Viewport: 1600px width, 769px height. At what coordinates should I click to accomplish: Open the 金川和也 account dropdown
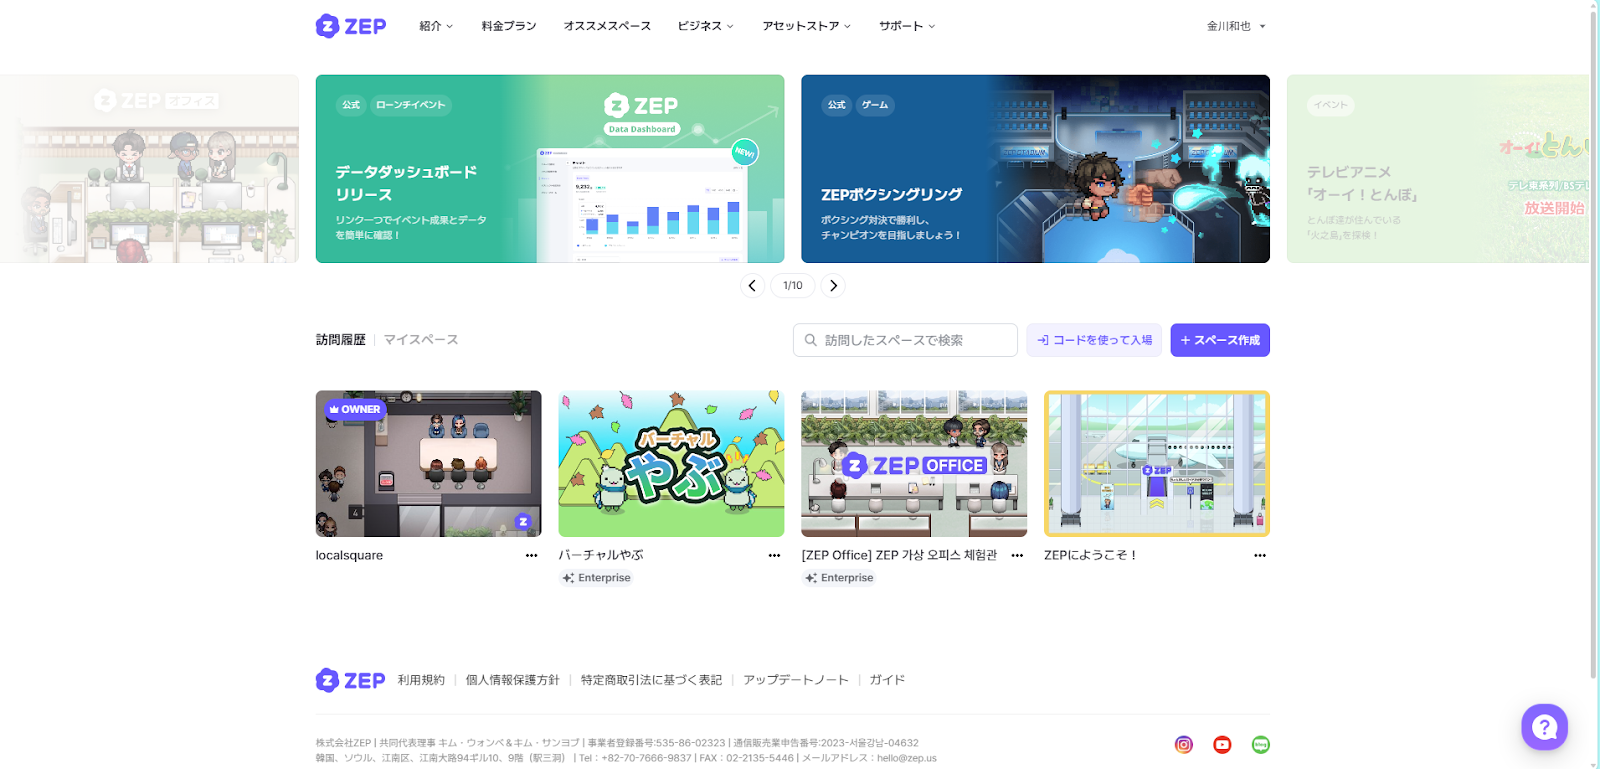(1236, 26)
